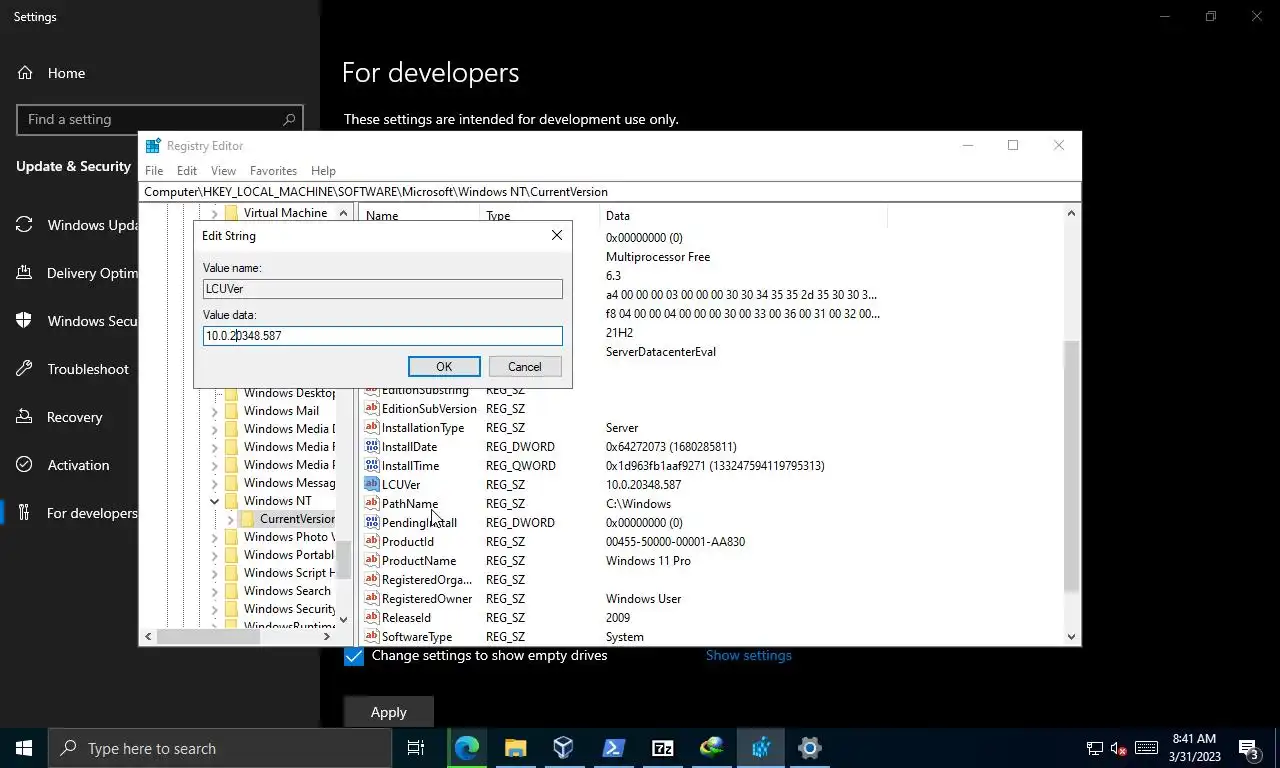Expand the Windows Script H tree node

coord(214,573)
